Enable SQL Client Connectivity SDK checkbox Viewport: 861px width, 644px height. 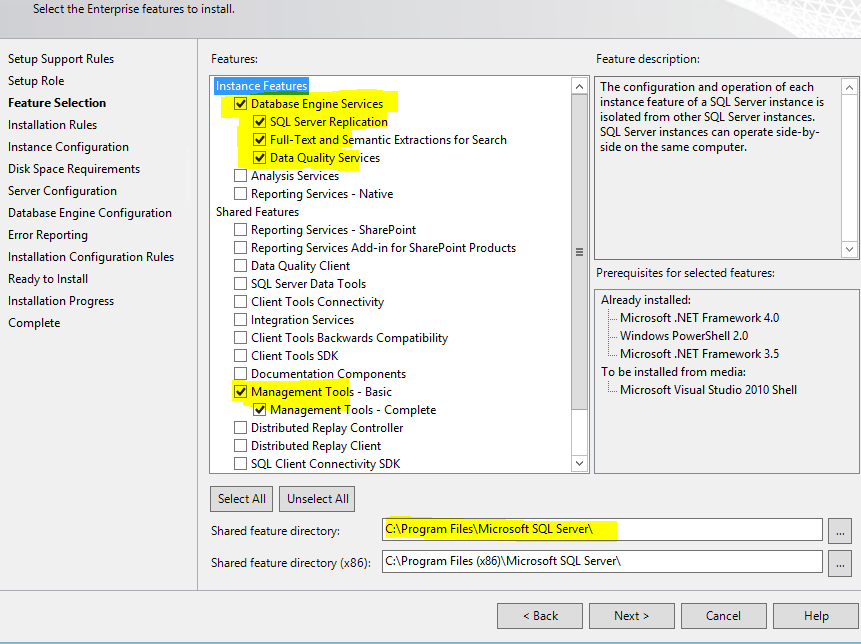pyautogui.click(x=241, y=464)
